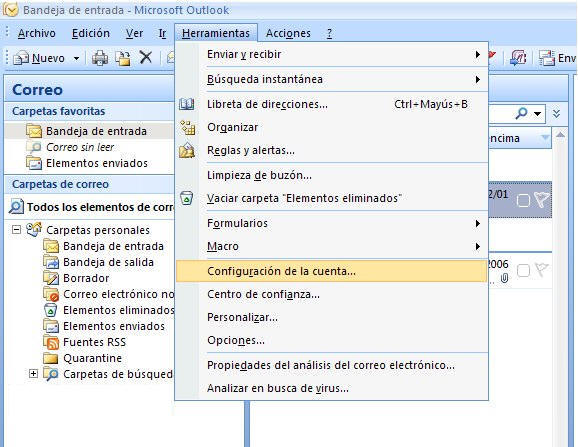Image resolution: width=578 pixels, height=447 pixels.
Task: Click the Herramientas menu title
Action: click(216, 33)
